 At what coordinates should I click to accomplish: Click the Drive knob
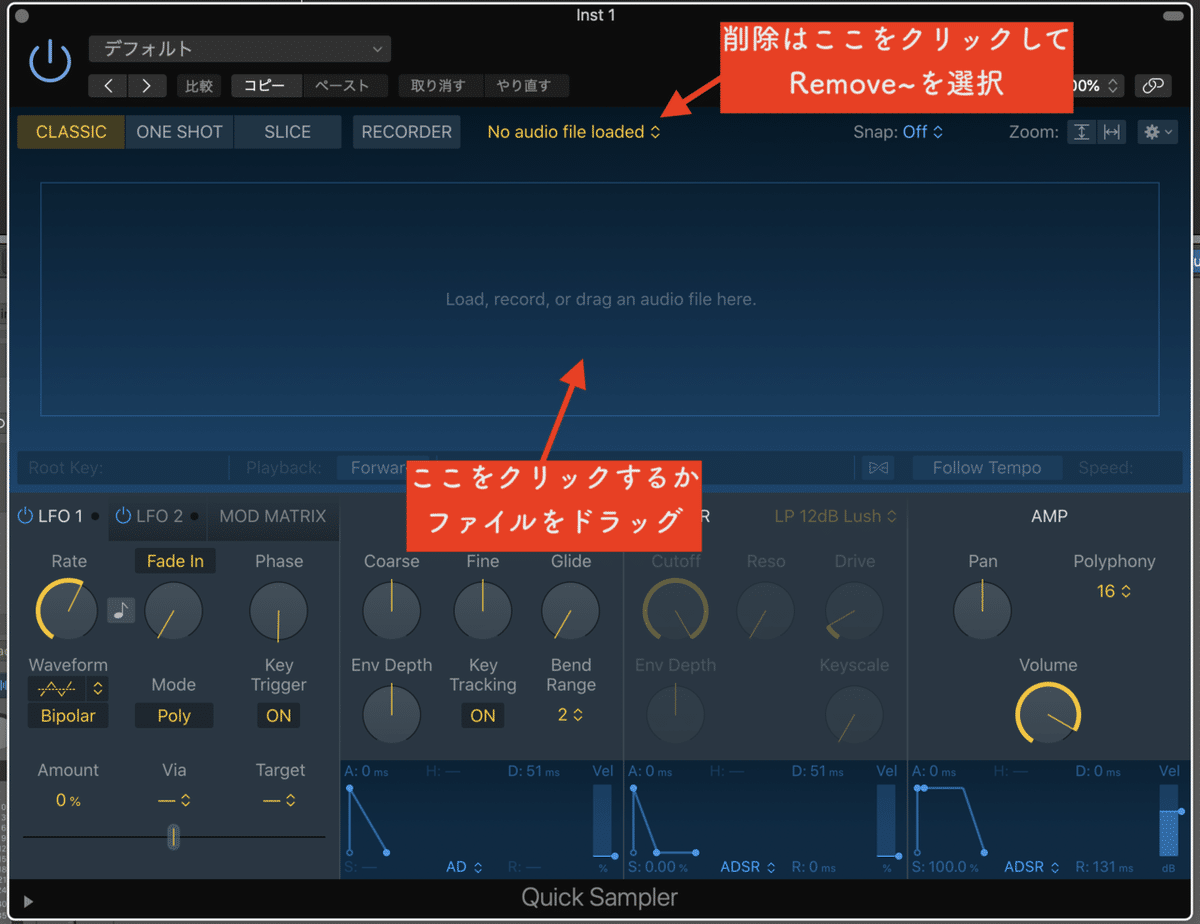point(854,611)
